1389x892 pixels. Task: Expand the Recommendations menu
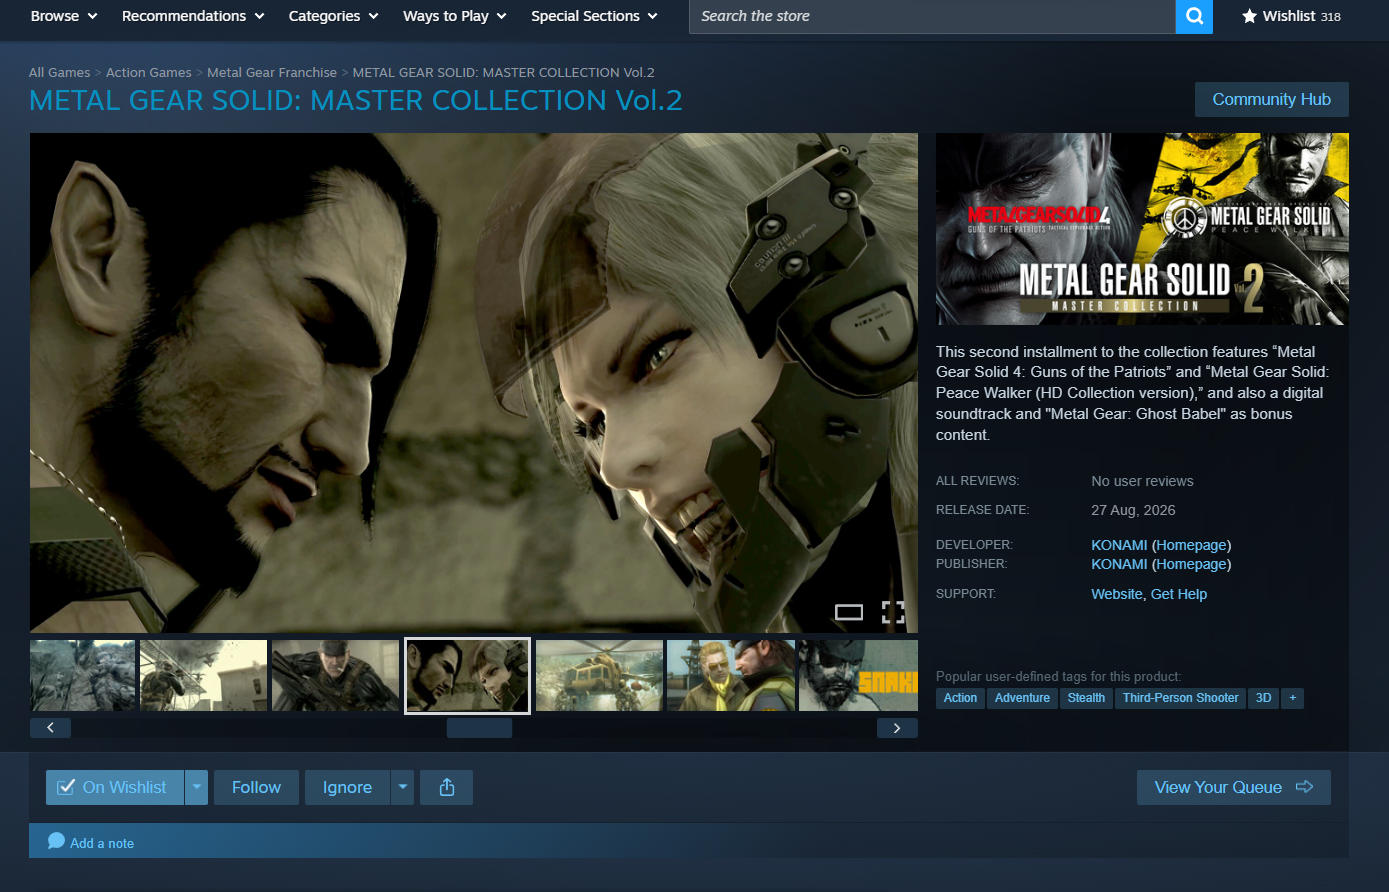pyautogui.click(x=193, y=16)
